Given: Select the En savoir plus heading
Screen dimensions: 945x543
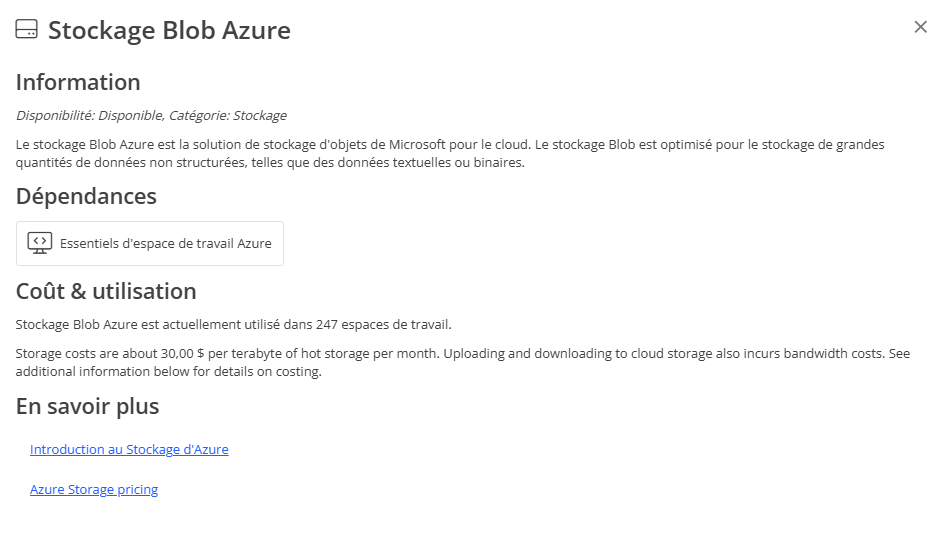Looking at the screenshot, I should [x=87, y=406].
